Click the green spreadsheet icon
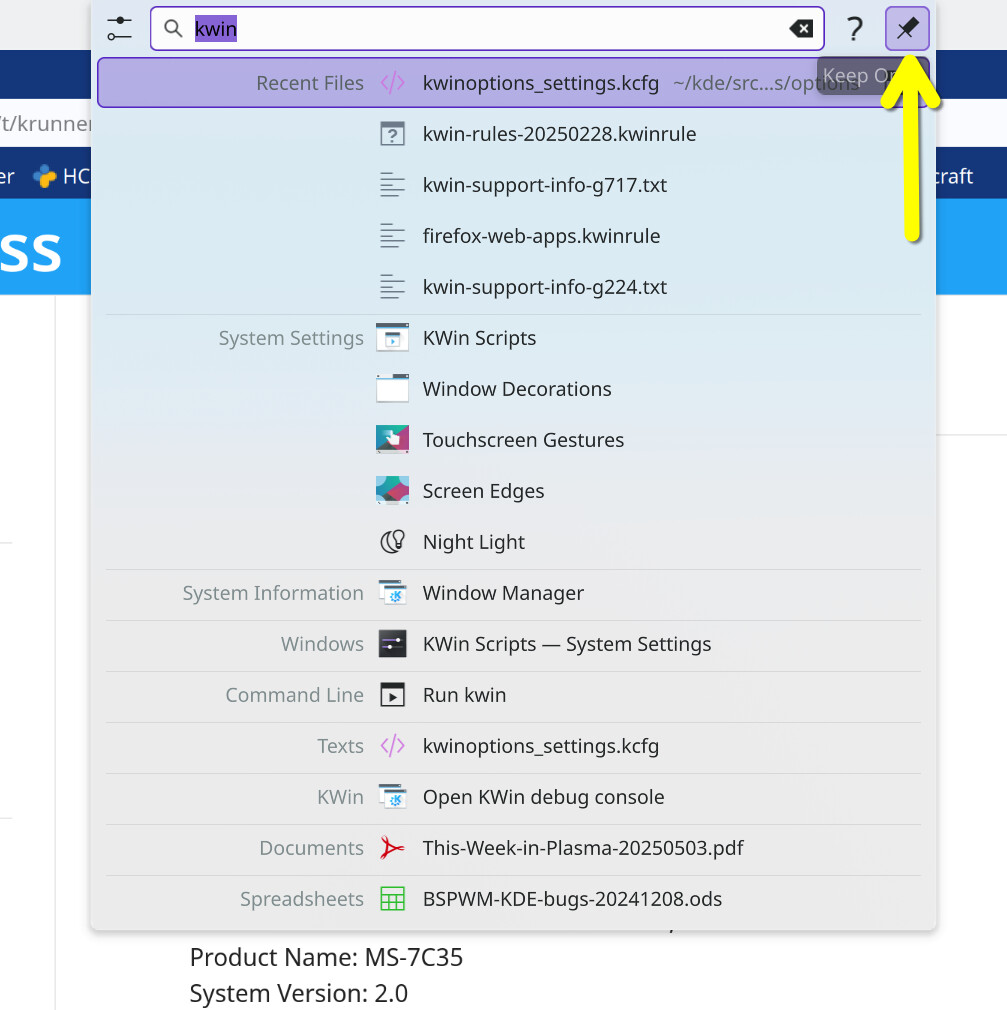Image resolution: width=1007 pixels, height=1010 pixels. point(392,899)
